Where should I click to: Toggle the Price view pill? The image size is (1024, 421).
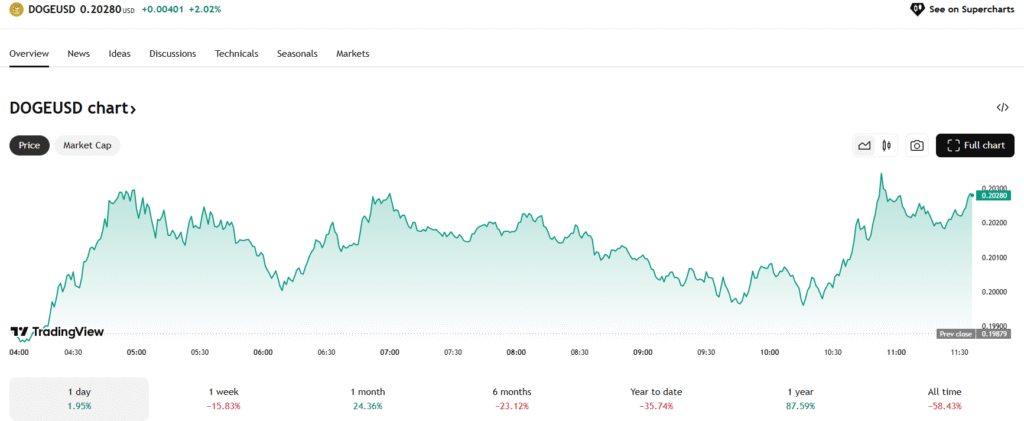29,145
